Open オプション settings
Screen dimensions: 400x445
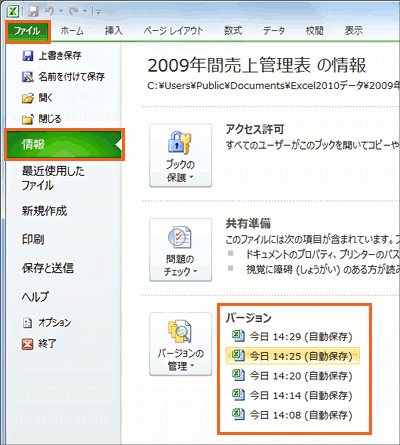[47, 323]
